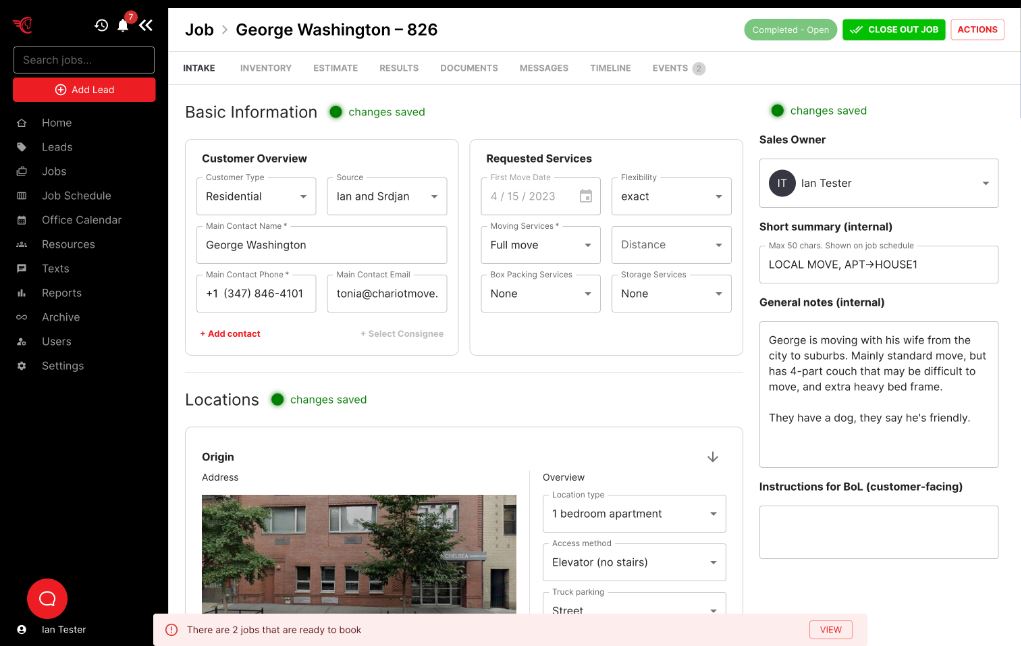The image size is (1021, 646).
Task: Select the Intake tab
Action: [x=199, y=68]
